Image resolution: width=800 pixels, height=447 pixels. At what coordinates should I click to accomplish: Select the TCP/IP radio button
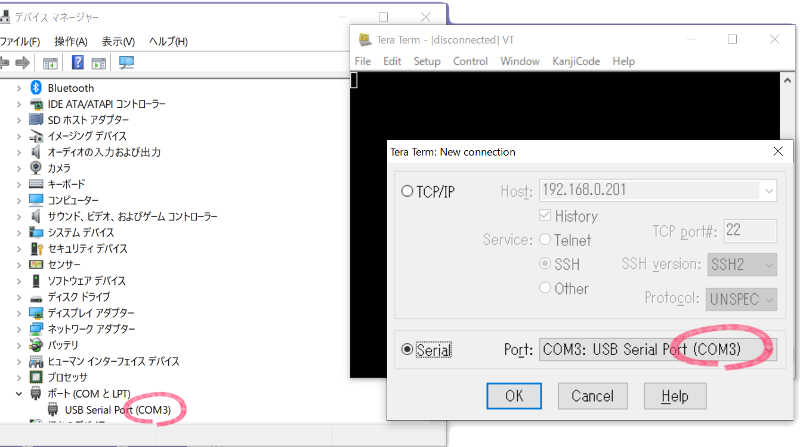[407, 191]
